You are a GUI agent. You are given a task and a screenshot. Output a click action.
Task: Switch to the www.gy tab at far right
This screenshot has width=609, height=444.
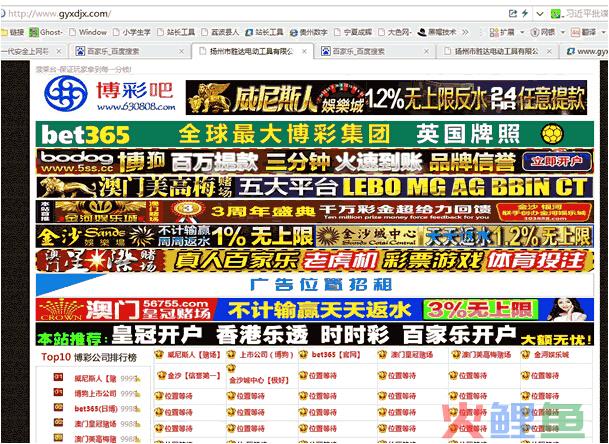click(x=586, y=51)
